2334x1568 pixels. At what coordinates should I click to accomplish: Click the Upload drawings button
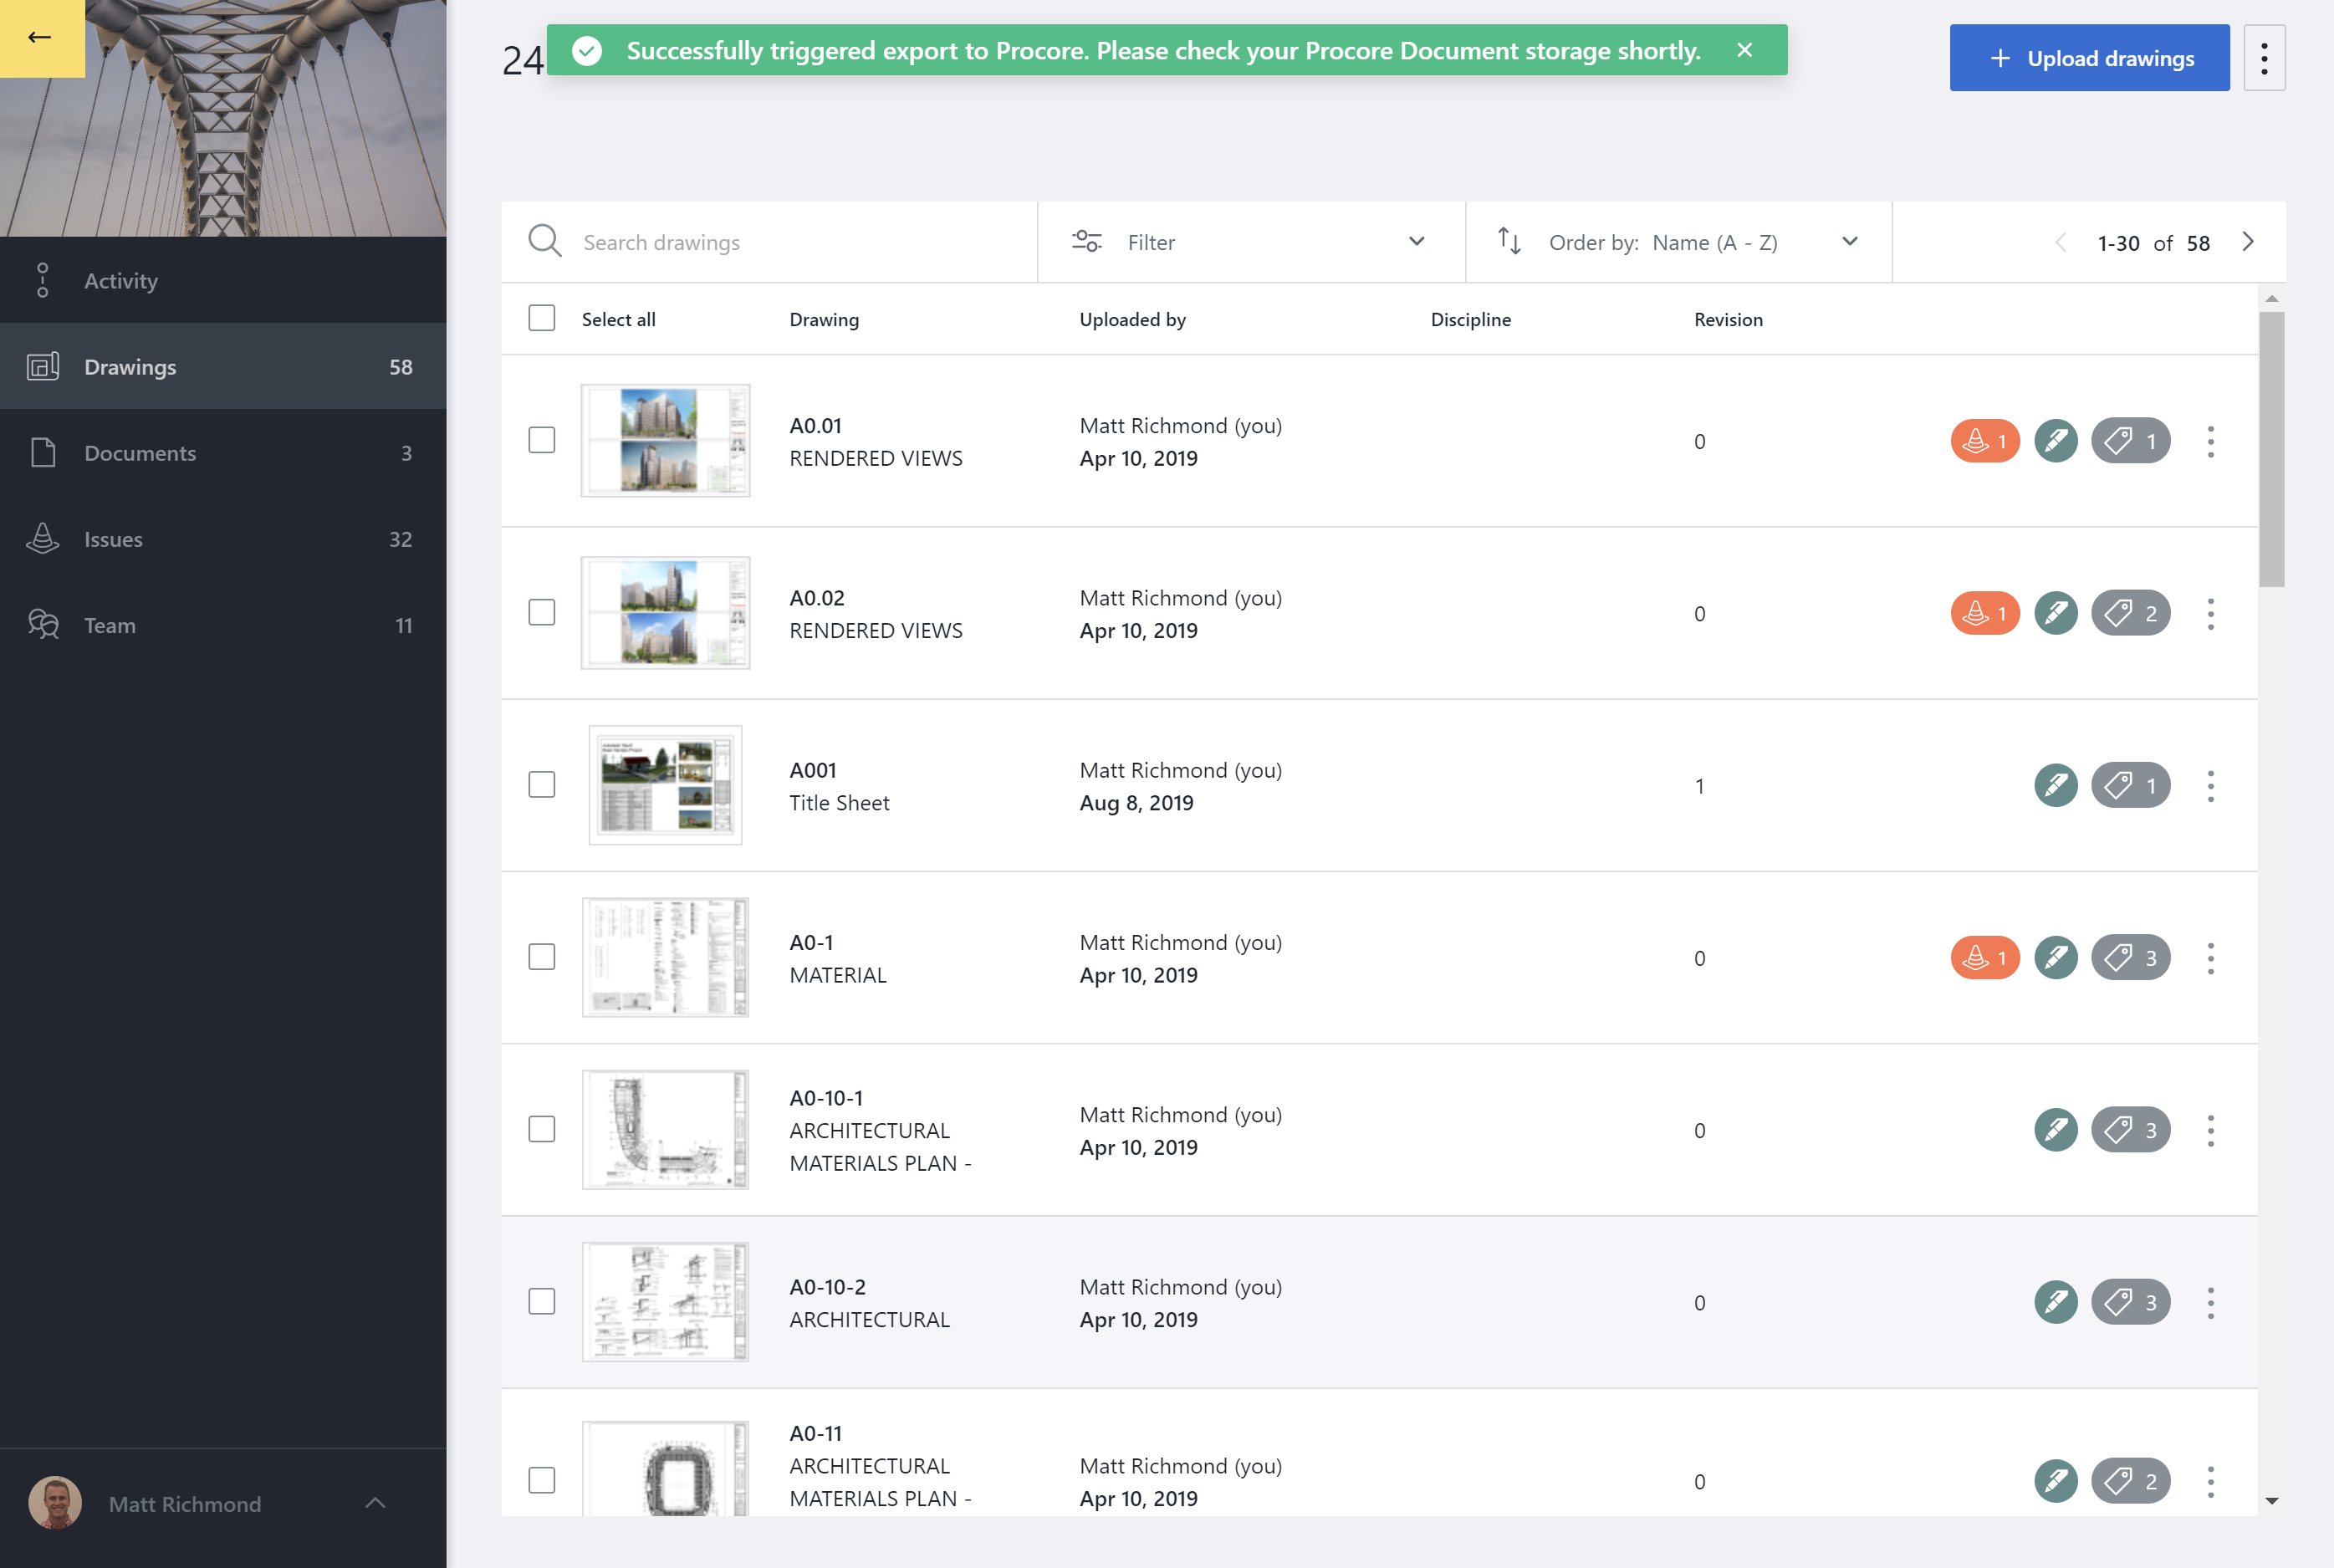click(2088, 58)
